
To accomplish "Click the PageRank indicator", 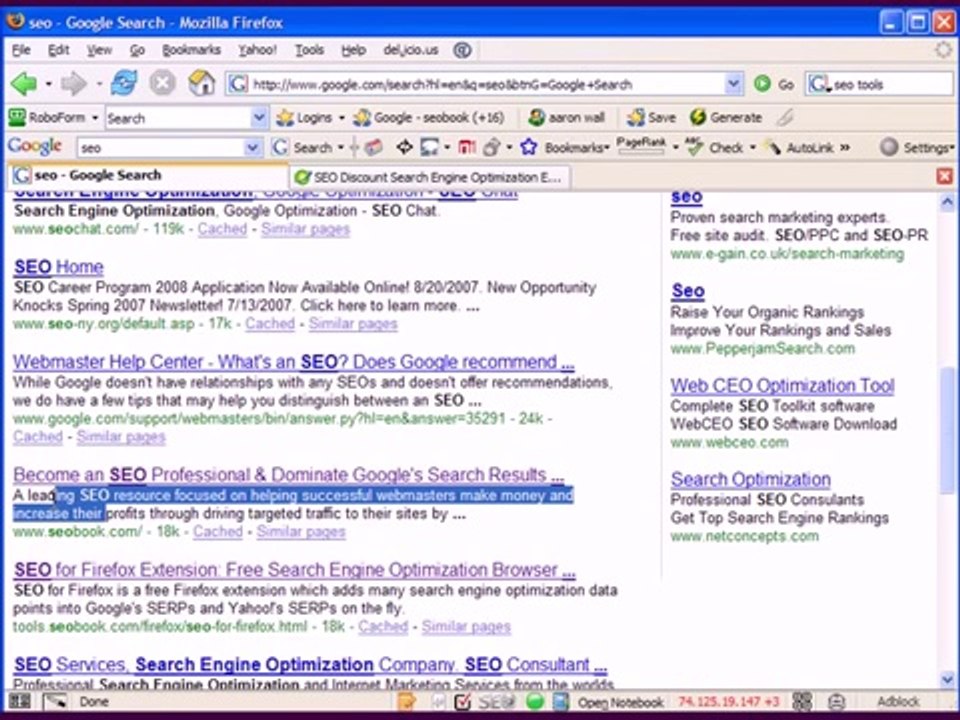I will 641,145.
